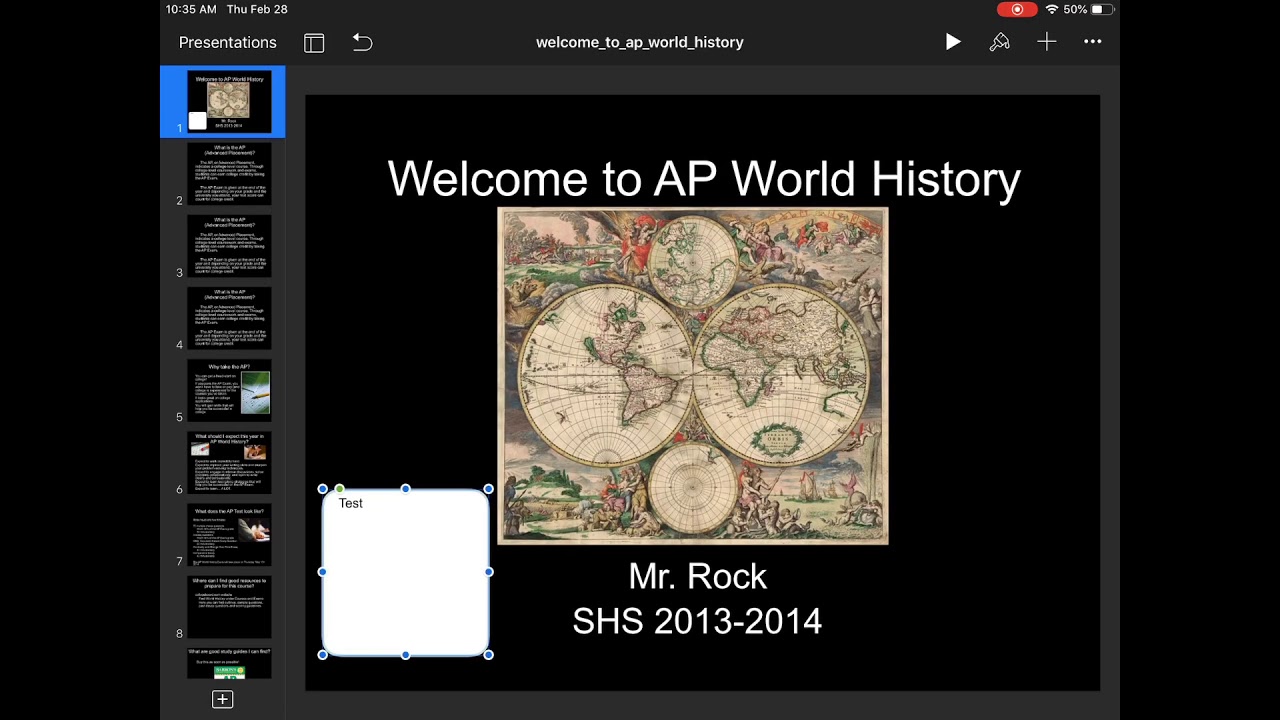This screenshot has height=720, width=1280.
Task: Tap the top-left resize handle of shape
Action: tap(322, 489)
